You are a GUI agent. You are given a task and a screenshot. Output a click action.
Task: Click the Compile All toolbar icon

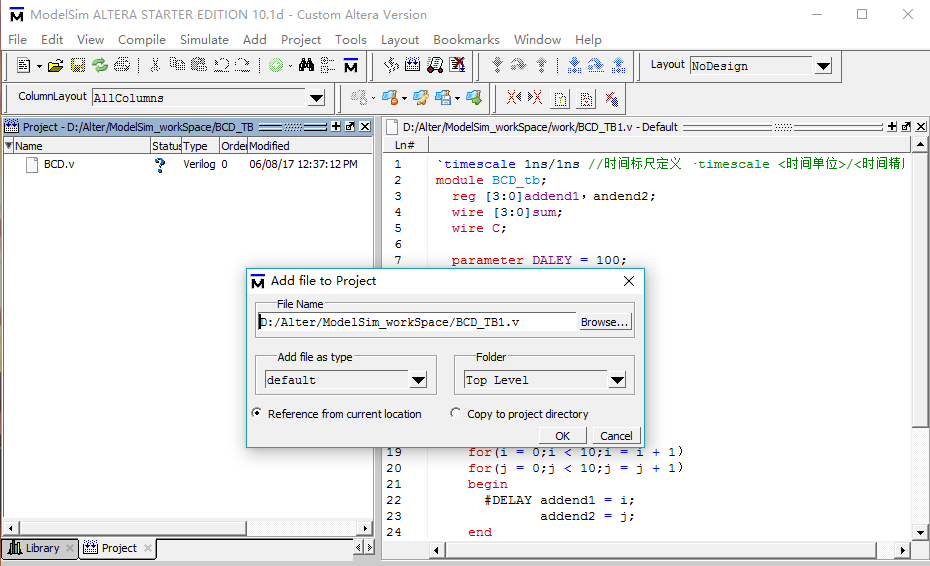pyautogui.click(x=412, y=65)
